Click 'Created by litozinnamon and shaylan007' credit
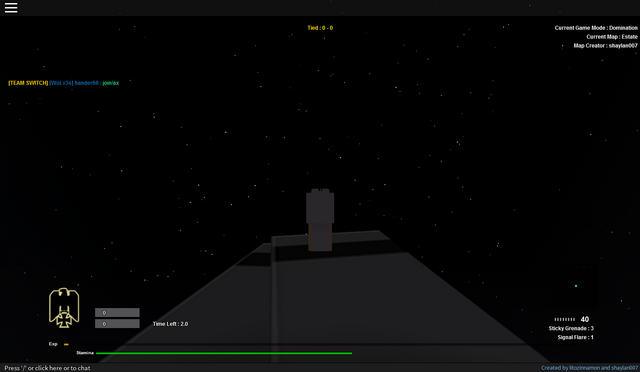Image resolution: width=640 pixels, height=372 pixels. coord(589,368)
